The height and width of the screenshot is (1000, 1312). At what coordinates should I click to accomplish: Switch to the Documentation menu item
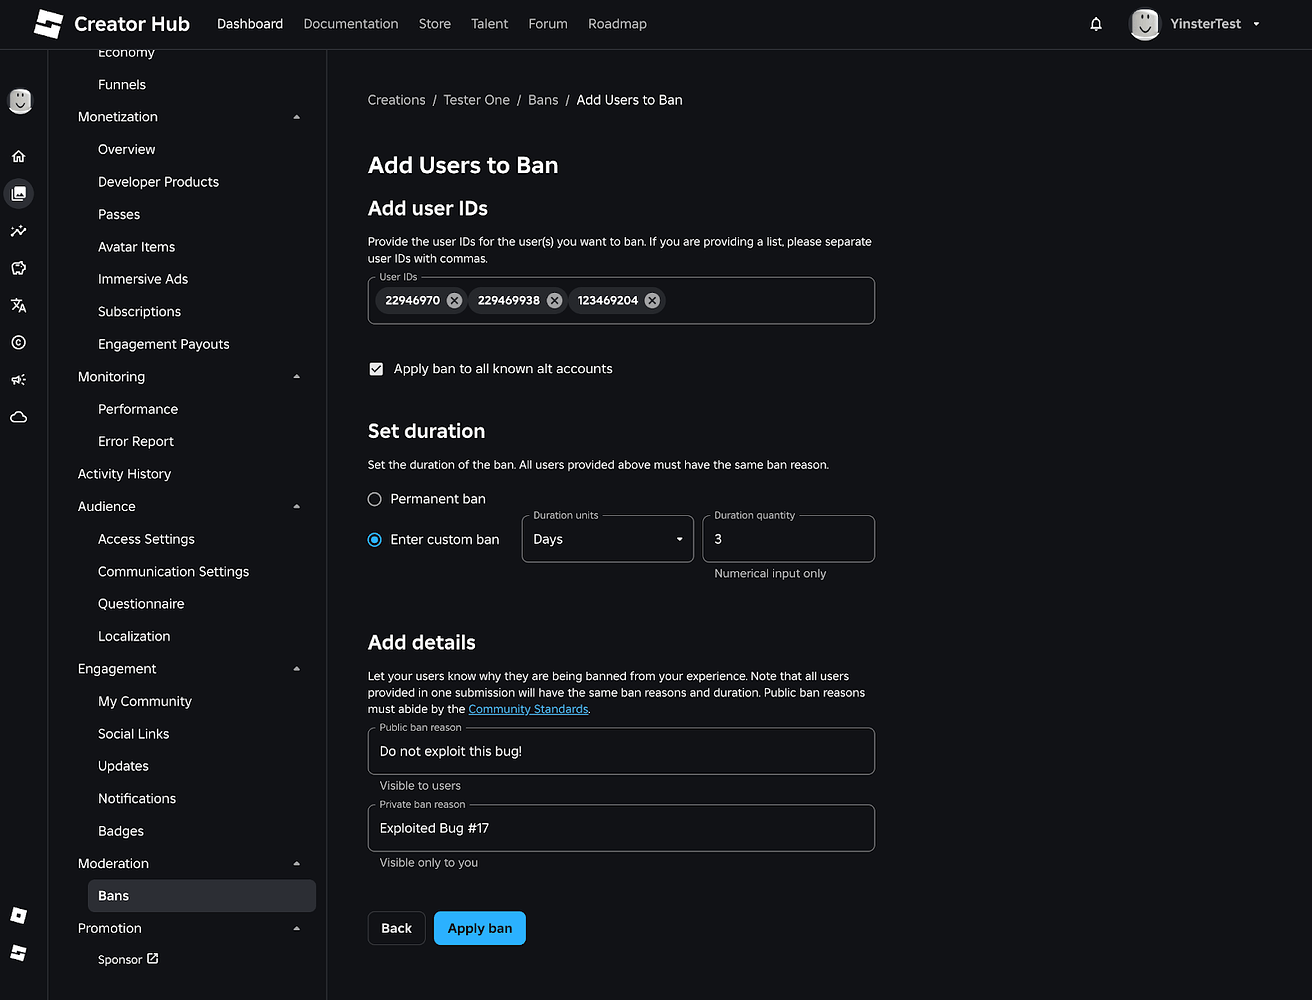[x=351, y=23]
